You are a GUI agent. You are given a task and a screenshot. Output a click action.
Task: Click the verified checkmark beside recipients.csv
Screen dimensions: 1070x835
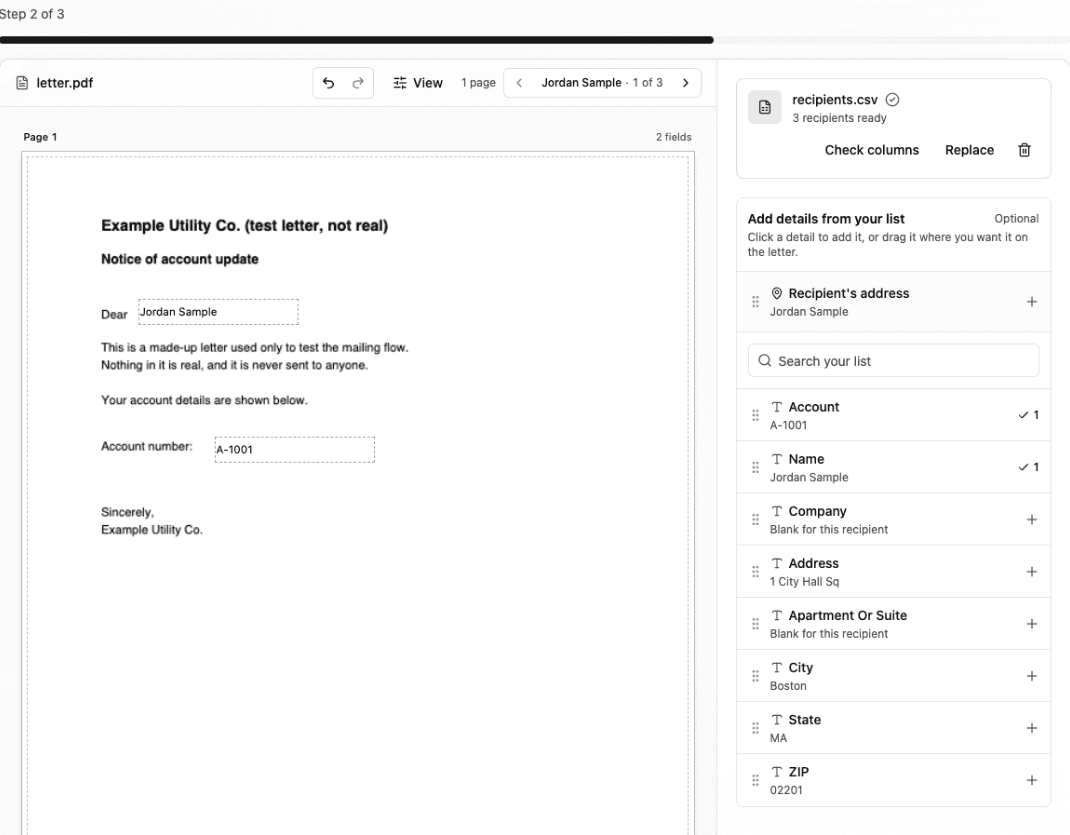892,100
